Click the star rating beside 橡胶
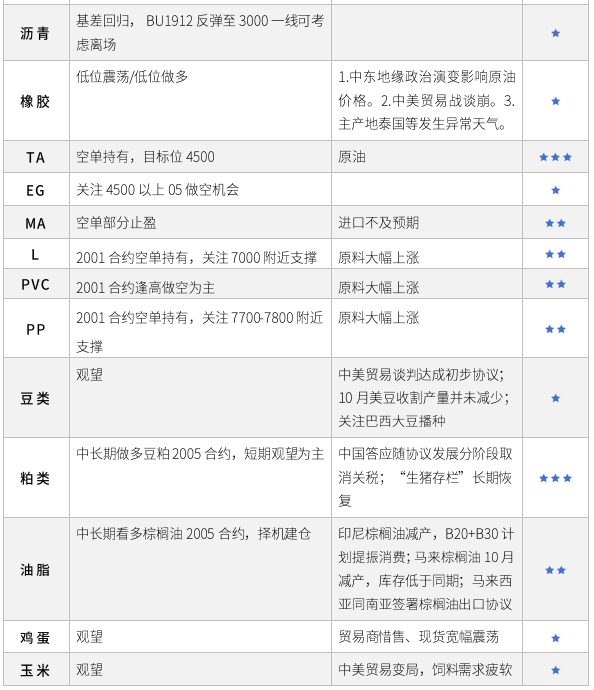 (x=555, y=101)
